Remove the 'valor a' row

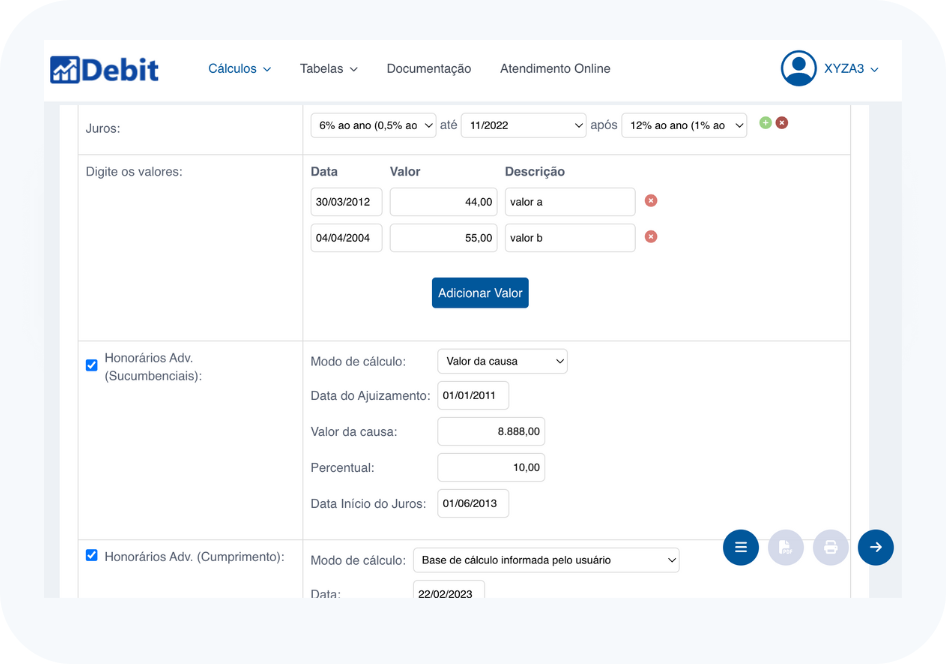pyautogui.click(x=651, y=201)
